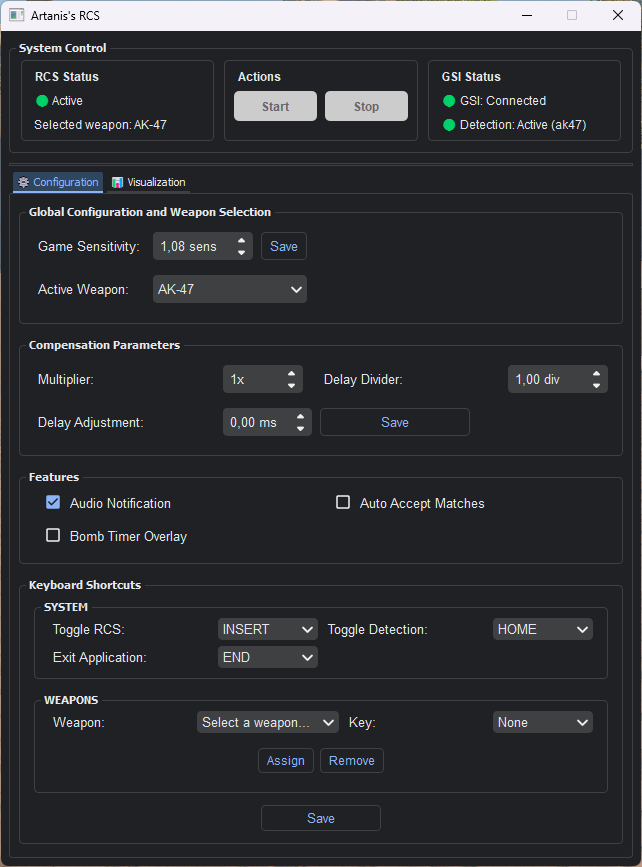Close the Artanis's RCS window

pos(618,15)
